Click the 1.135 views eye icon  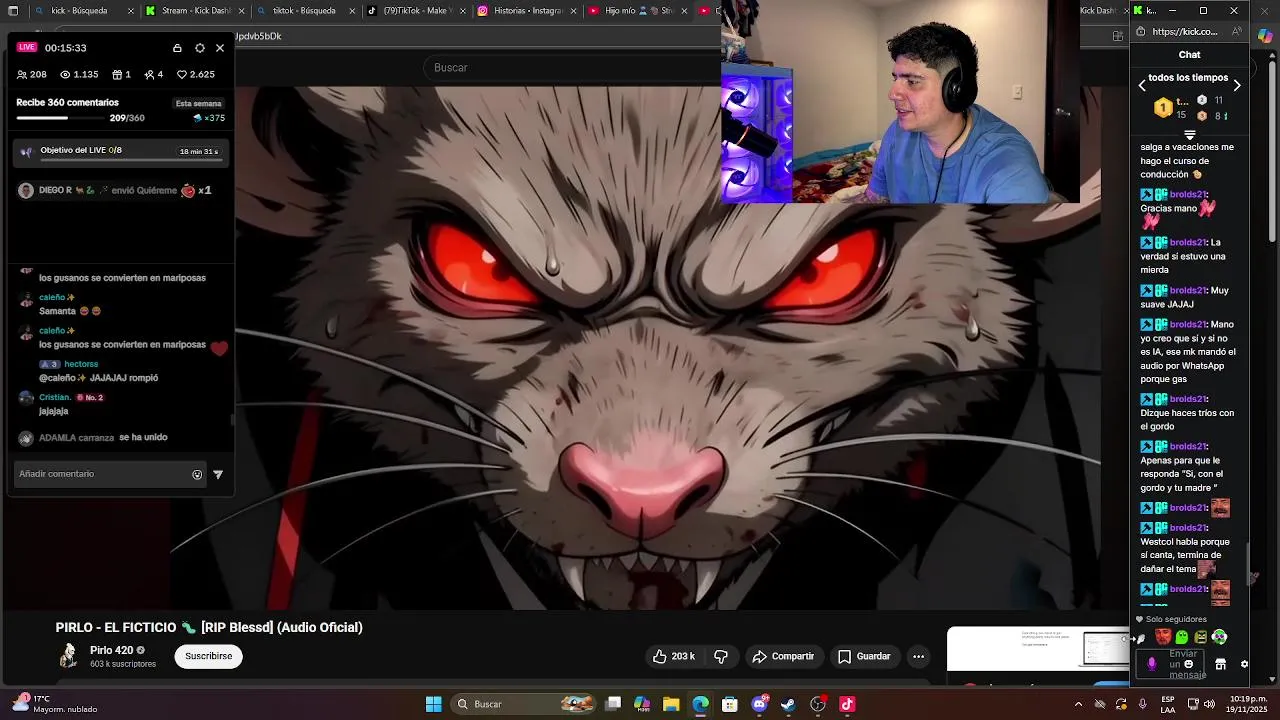65,75
